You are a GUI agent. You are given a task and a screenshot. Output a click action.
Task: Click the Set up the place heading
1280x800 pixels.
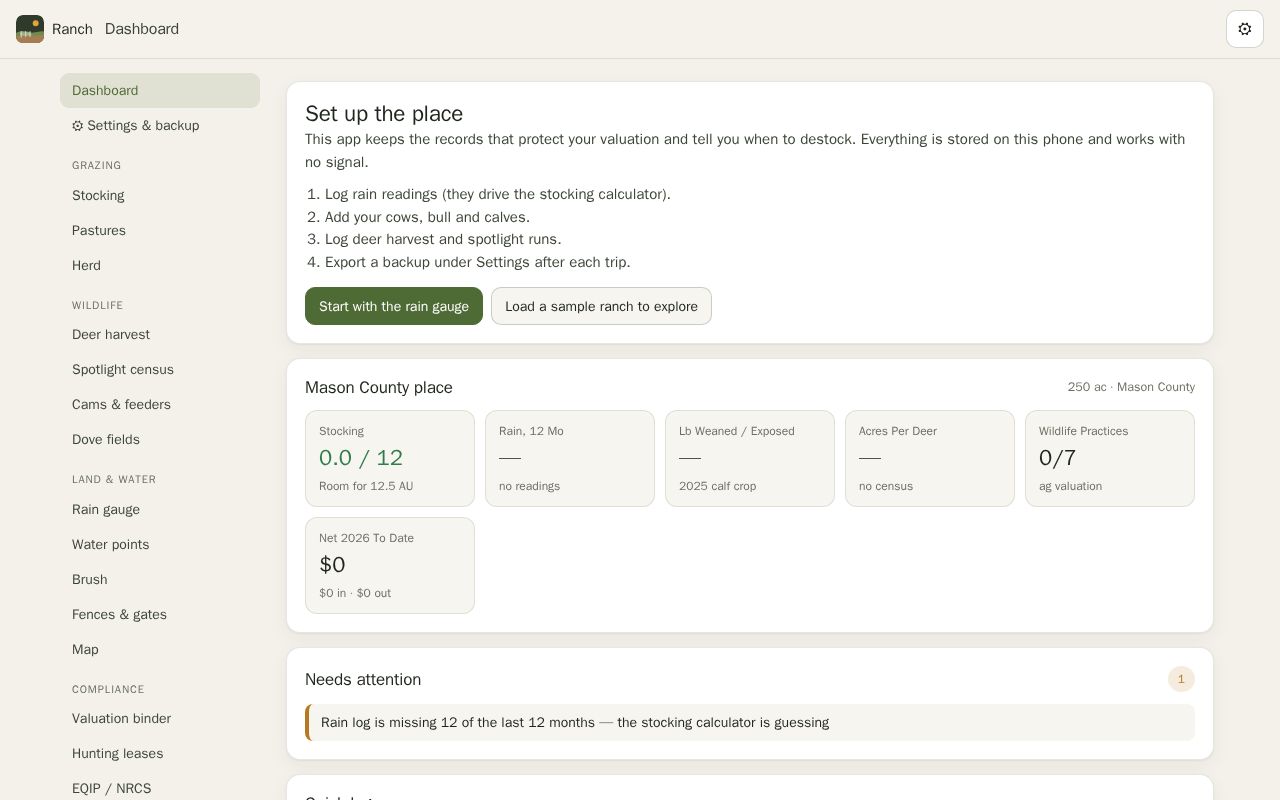pos(384,113)
